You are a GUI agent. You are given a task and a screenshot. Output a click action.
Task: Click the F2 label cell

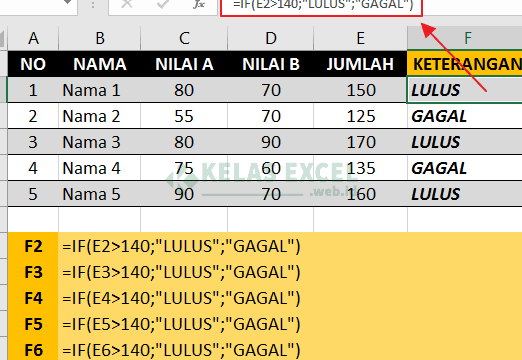click(x=33, y=246)
